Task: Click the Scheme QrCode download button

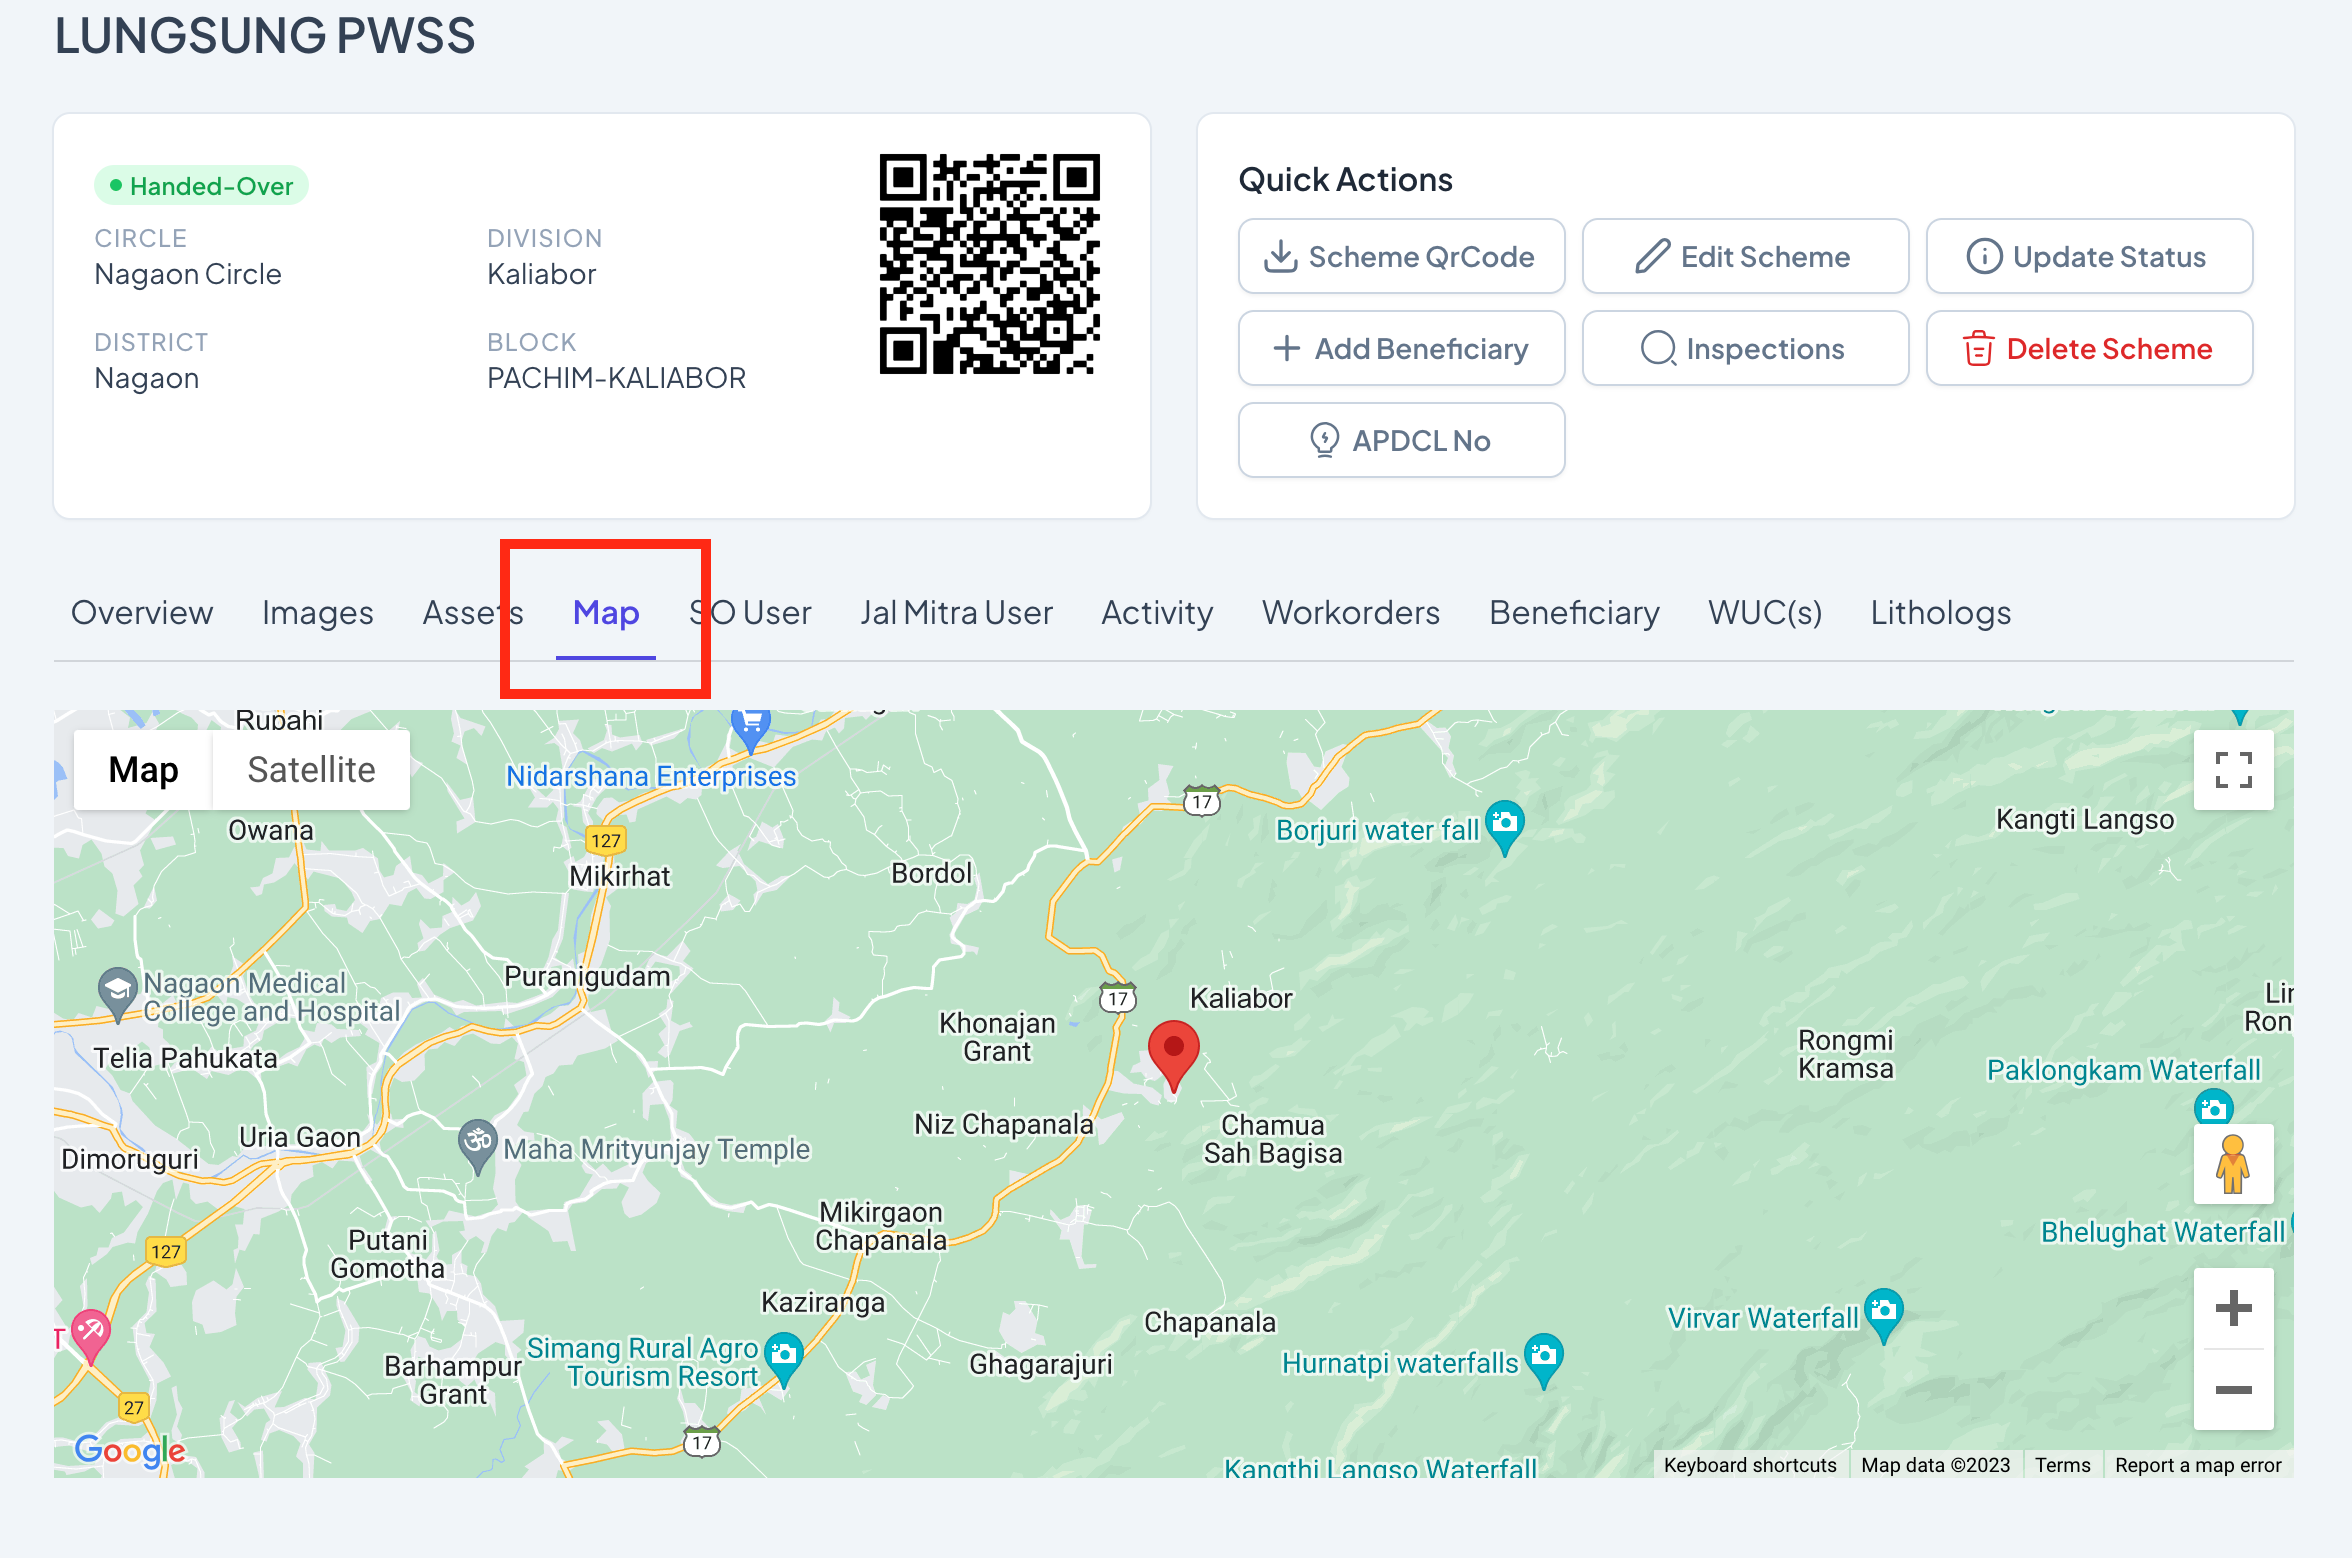Action: coord(1401,257)
